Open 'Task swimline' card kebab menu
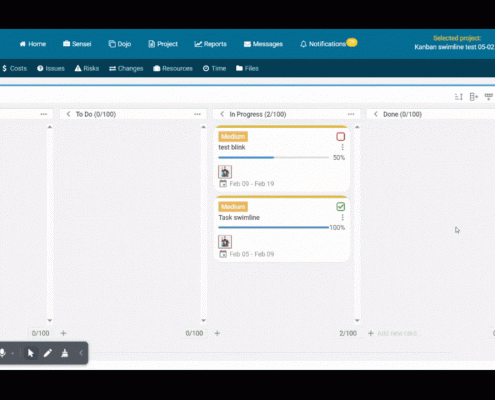 coord(342,217)
